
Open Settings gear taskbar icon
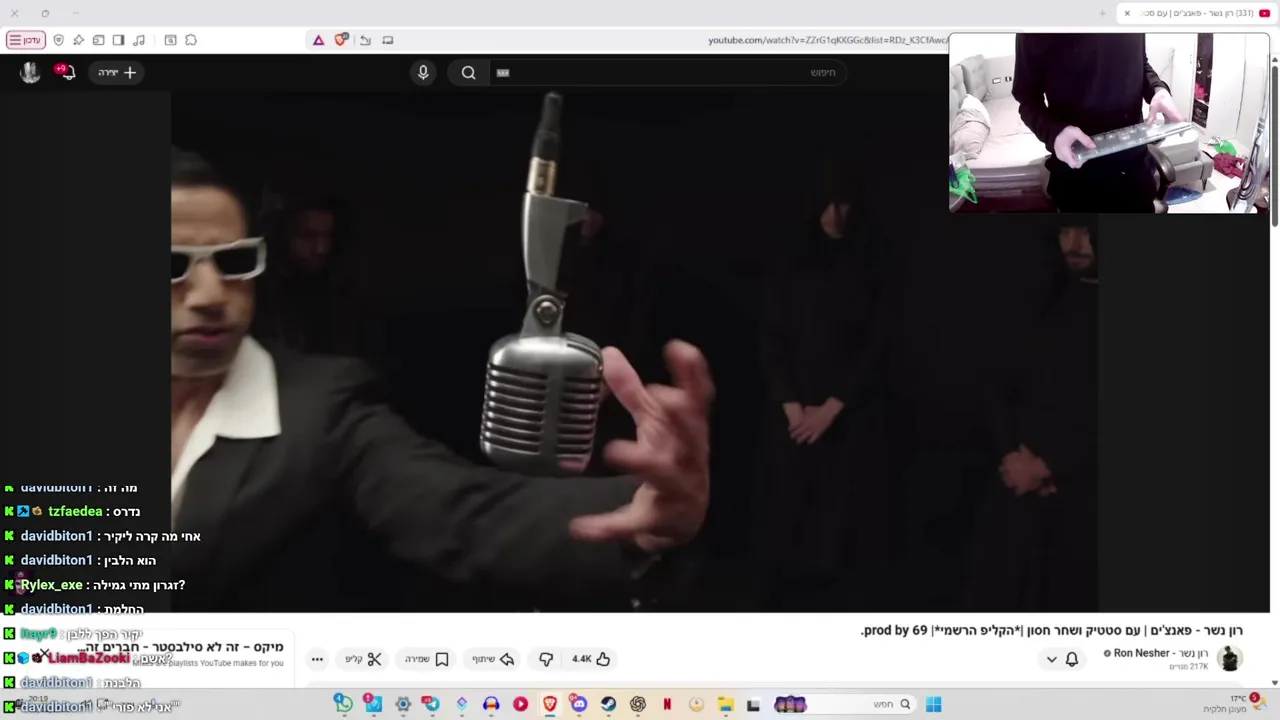click(x=403, y=704)
